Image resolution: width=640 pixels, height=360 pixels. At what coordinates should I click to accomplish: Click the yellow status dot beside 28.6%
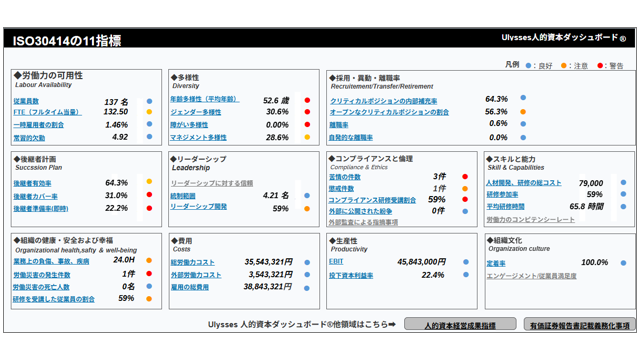[x=307, y=138]
